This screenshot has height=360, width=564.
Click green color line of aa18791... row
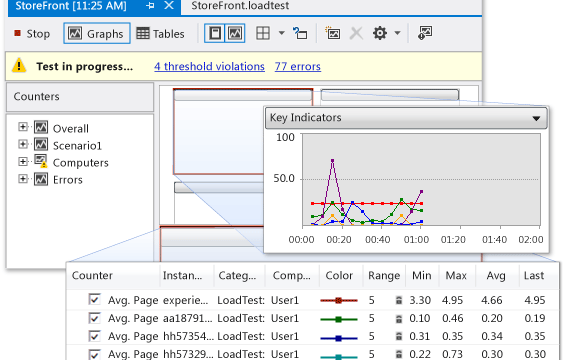338,319
